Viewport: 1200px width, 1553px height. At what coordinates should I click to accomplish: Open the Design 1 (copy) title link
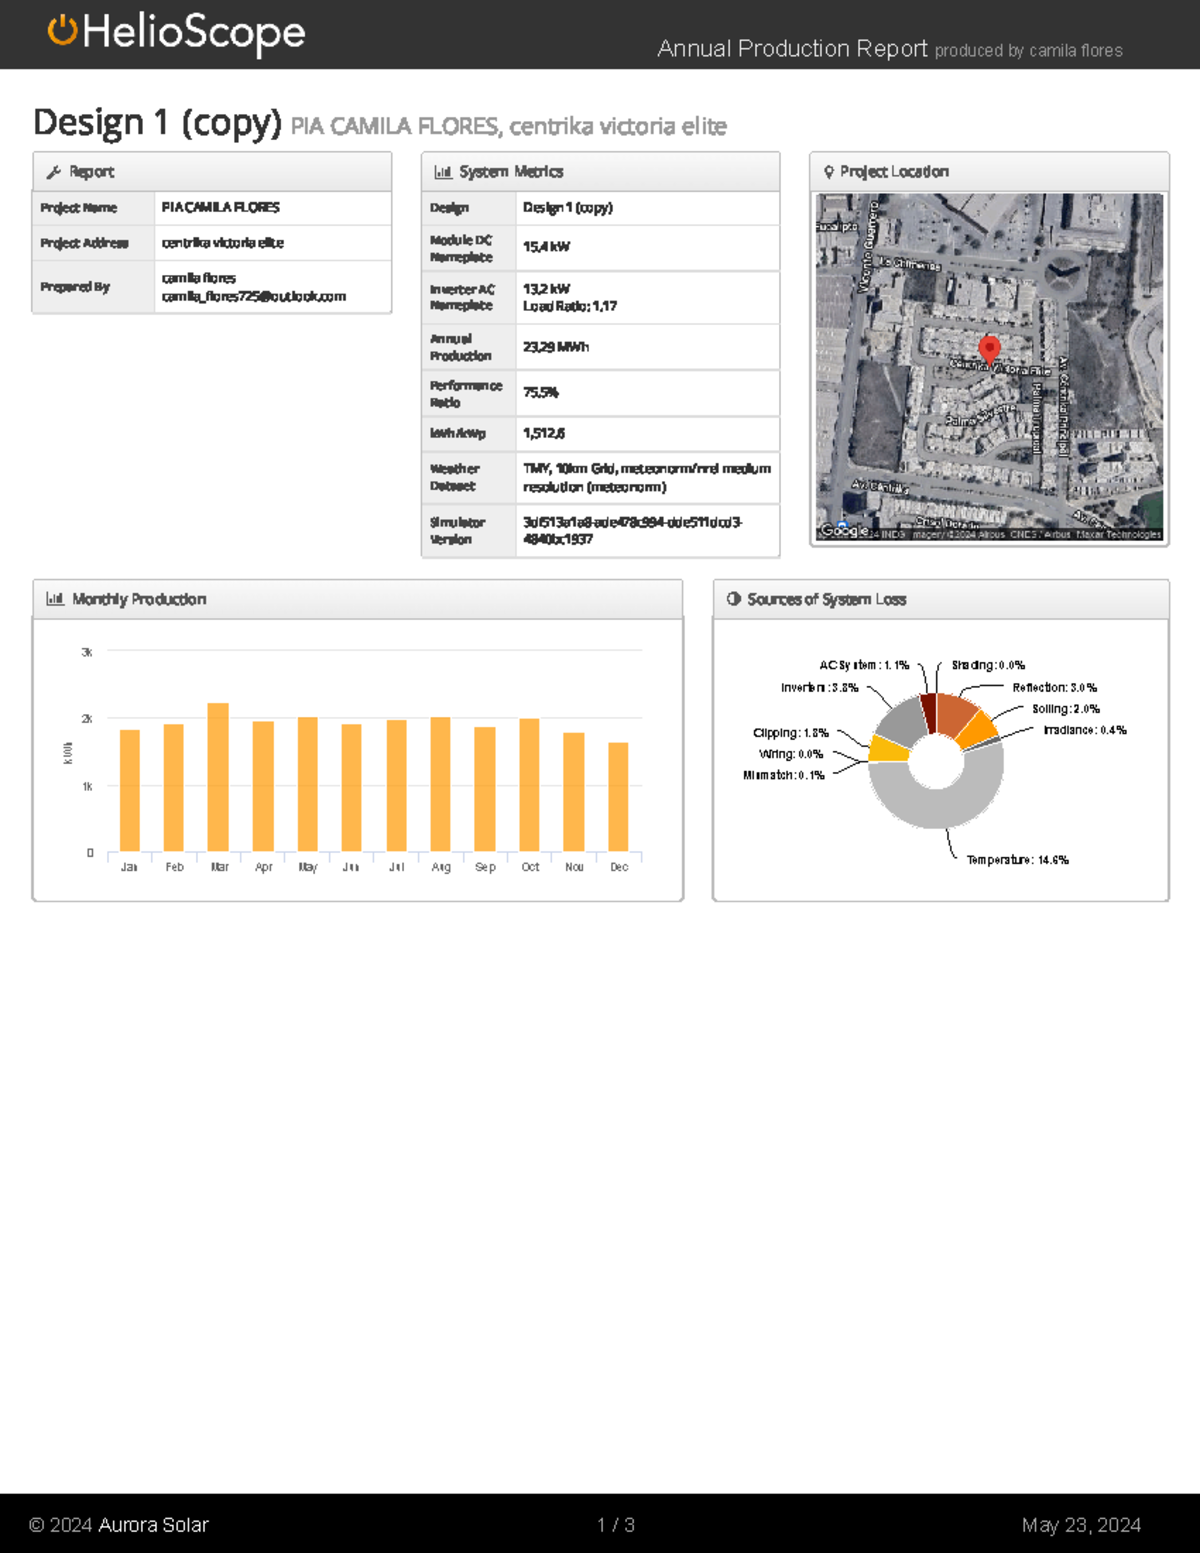coord(155,122)
